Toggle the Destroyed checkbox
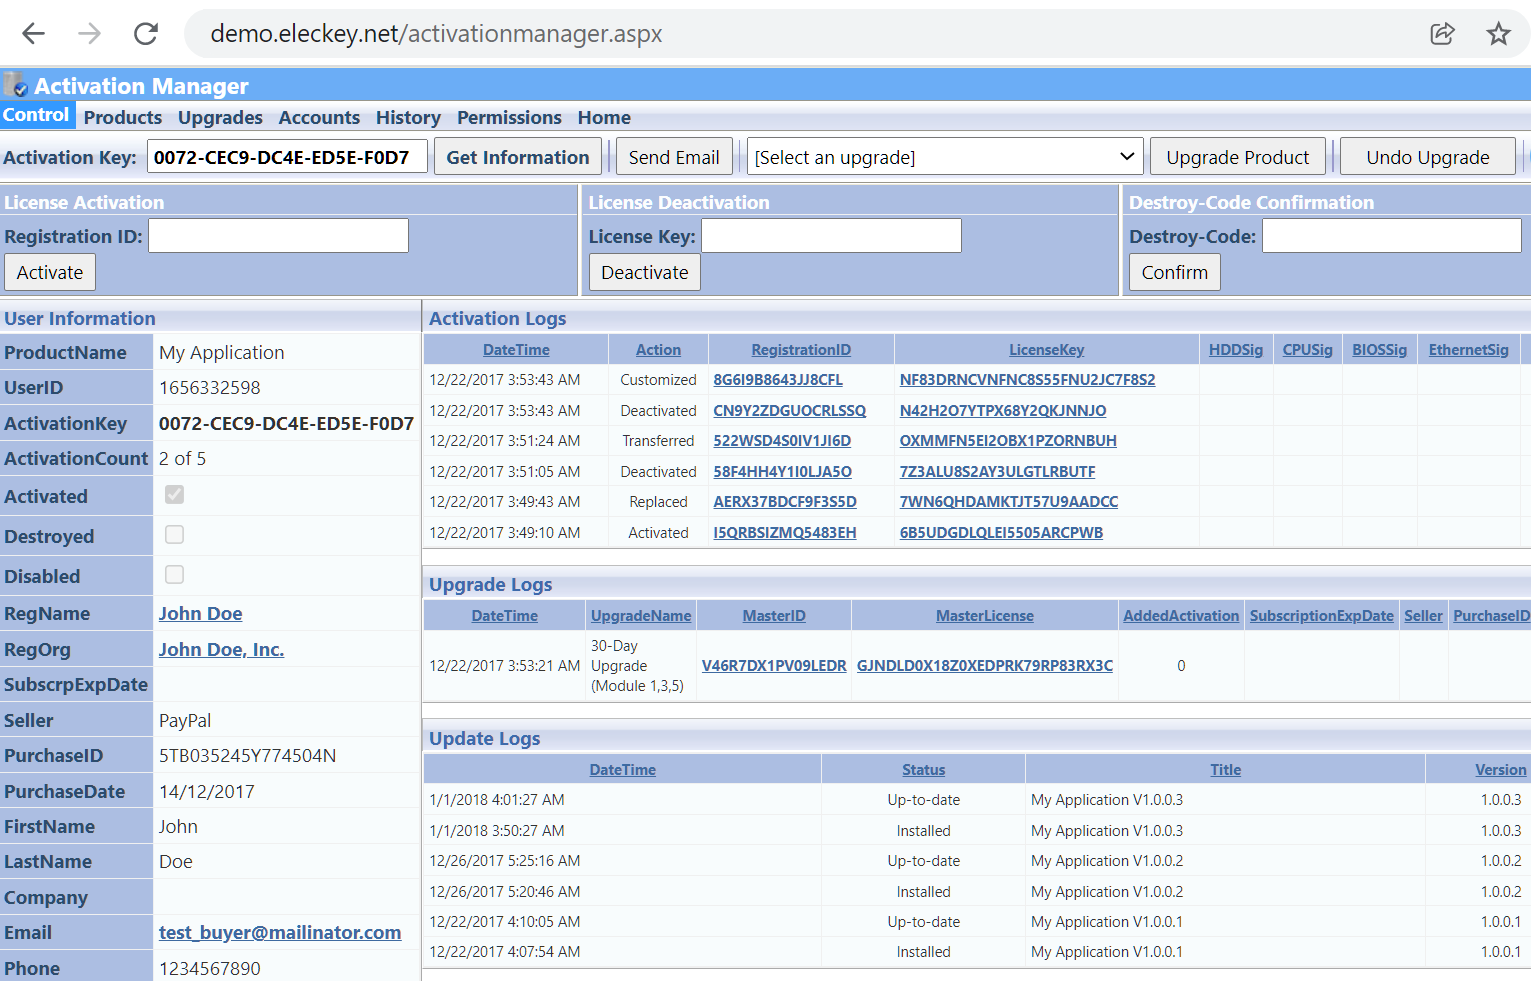 [174, 535]
